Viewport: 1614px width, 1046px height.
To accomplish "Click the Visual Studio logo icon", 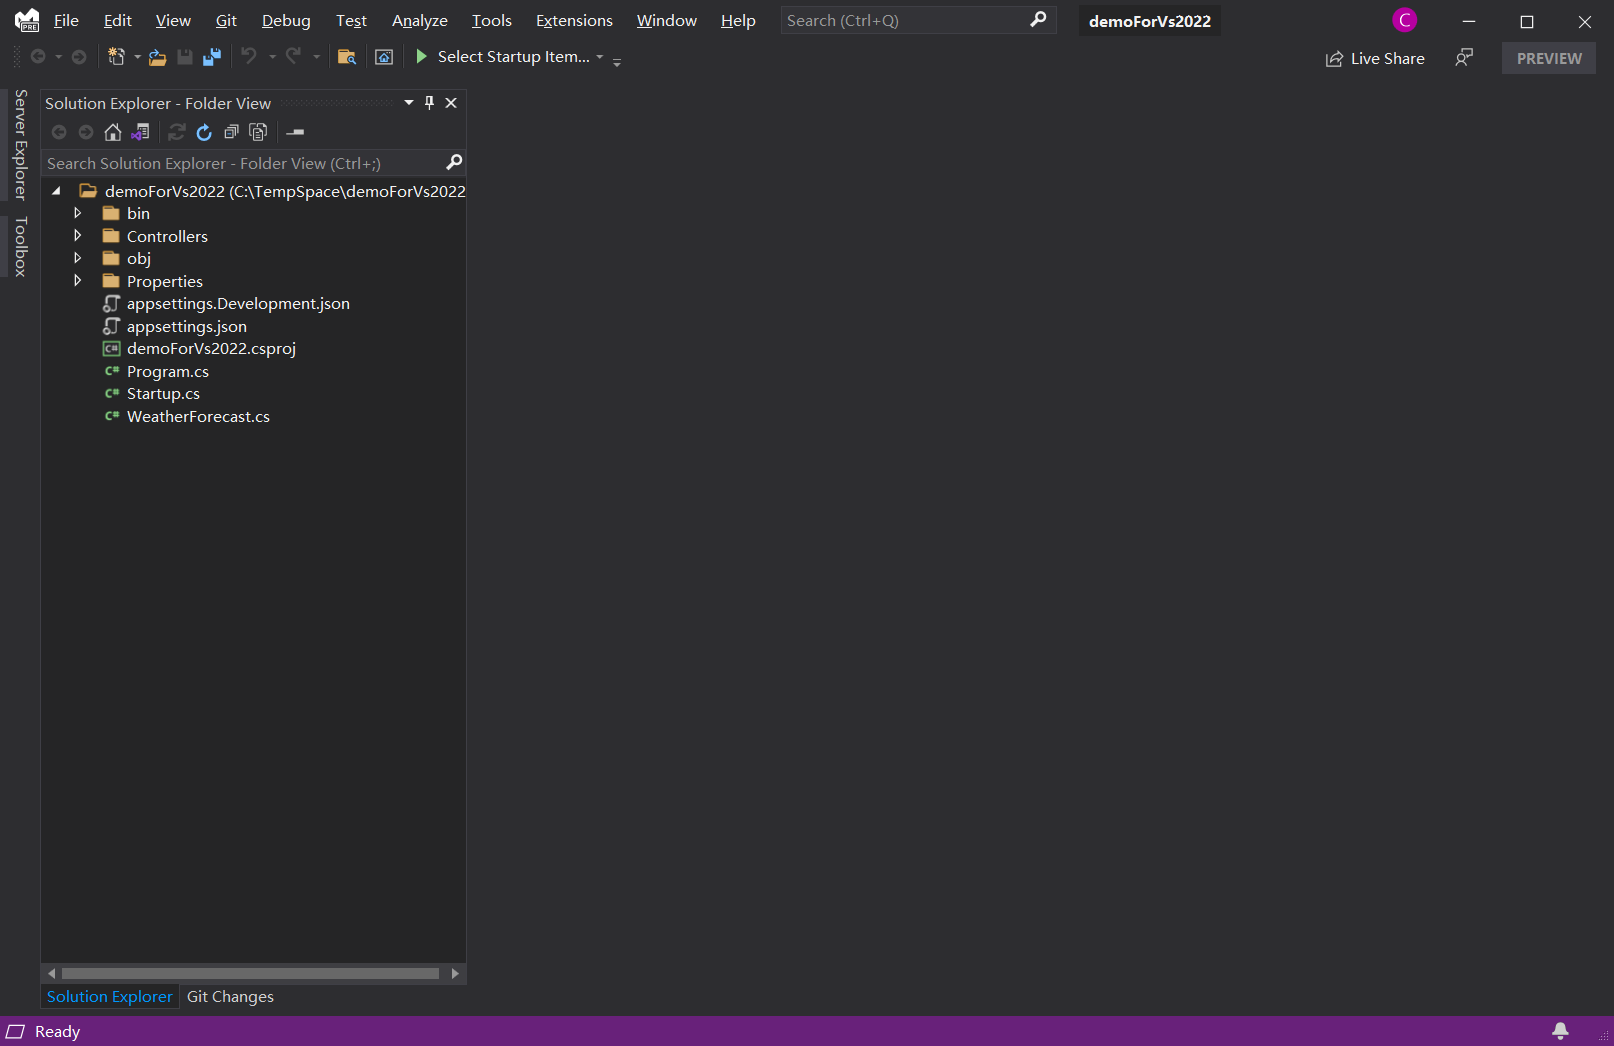I will [x=27, y=20].
